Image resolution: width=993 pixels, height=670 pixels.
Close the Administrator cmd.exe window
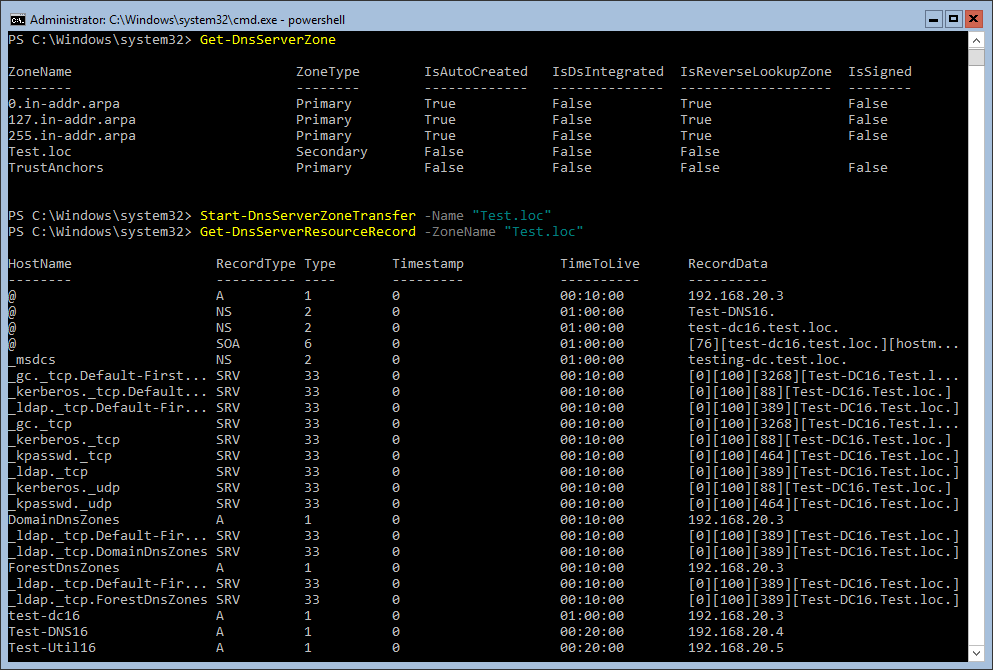[973, 19]
